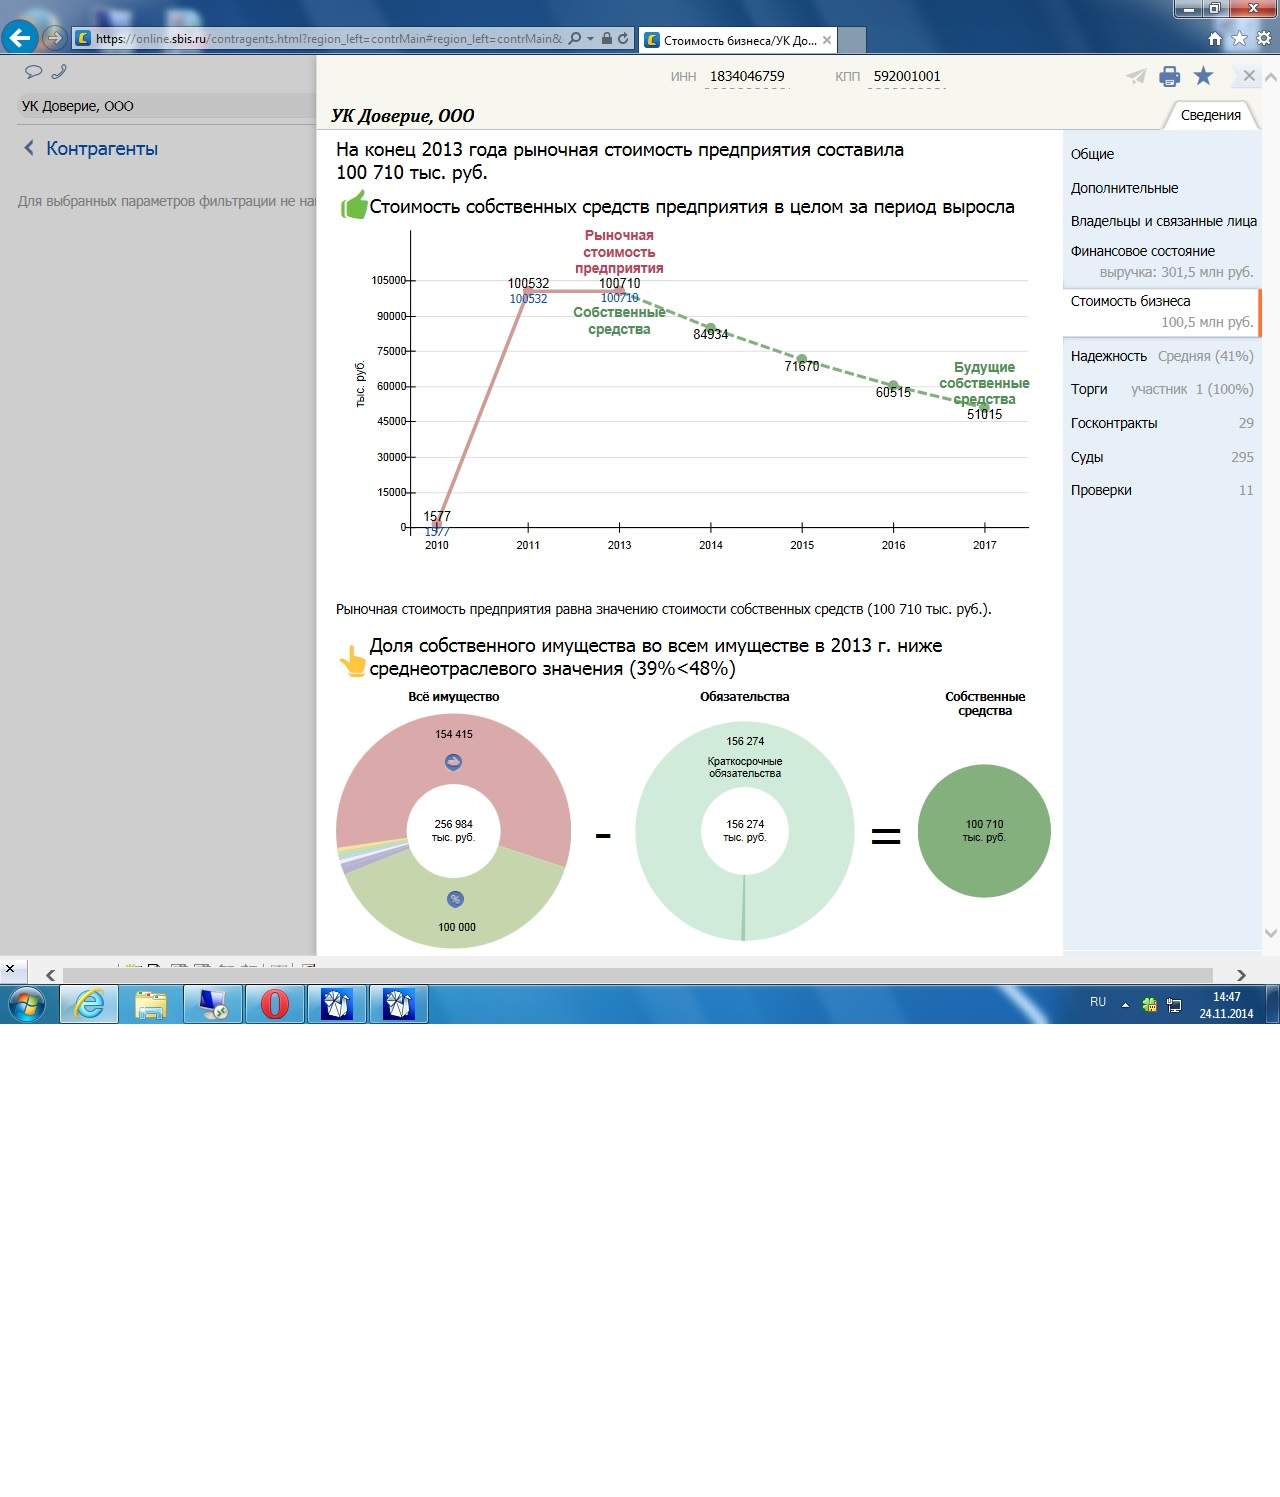The height and width of the screenshot is (1497, 1280).
Task: Open the address bar dropdown arrow
Action: coord(590,39)
